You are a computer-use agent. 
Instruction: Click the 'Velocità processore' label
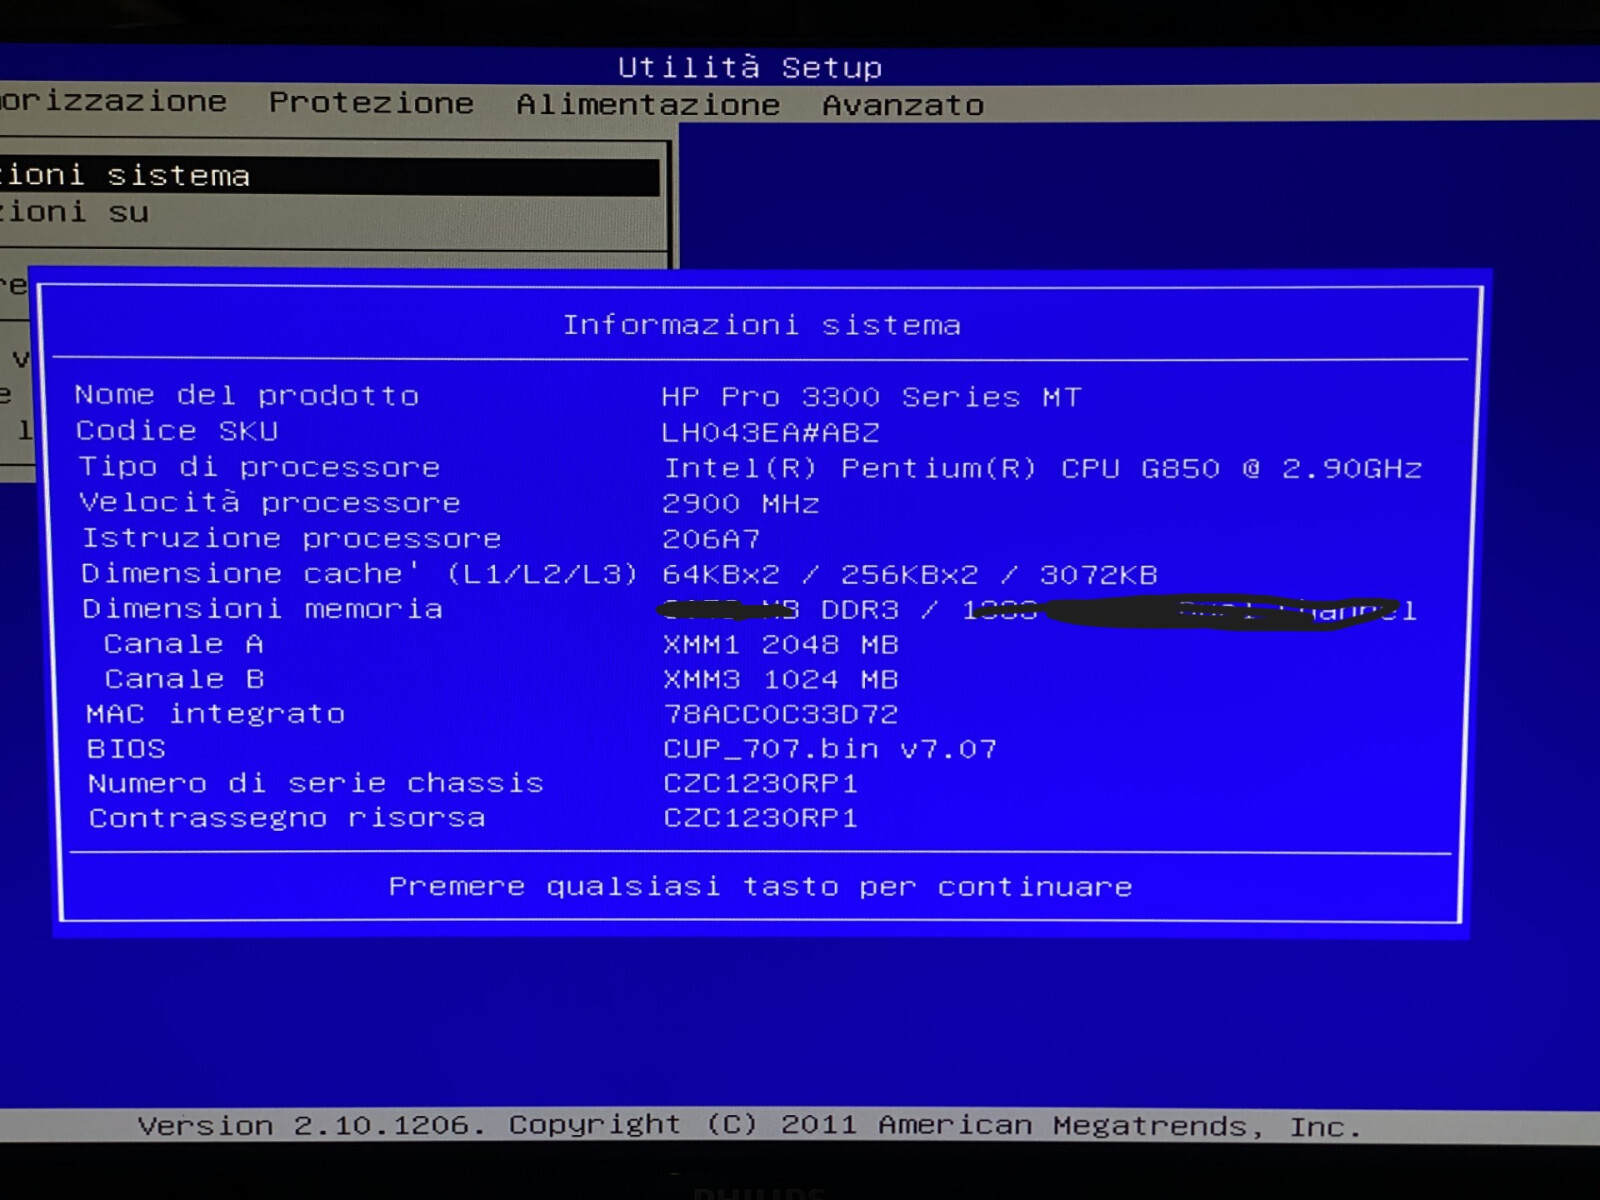[270, 502]
